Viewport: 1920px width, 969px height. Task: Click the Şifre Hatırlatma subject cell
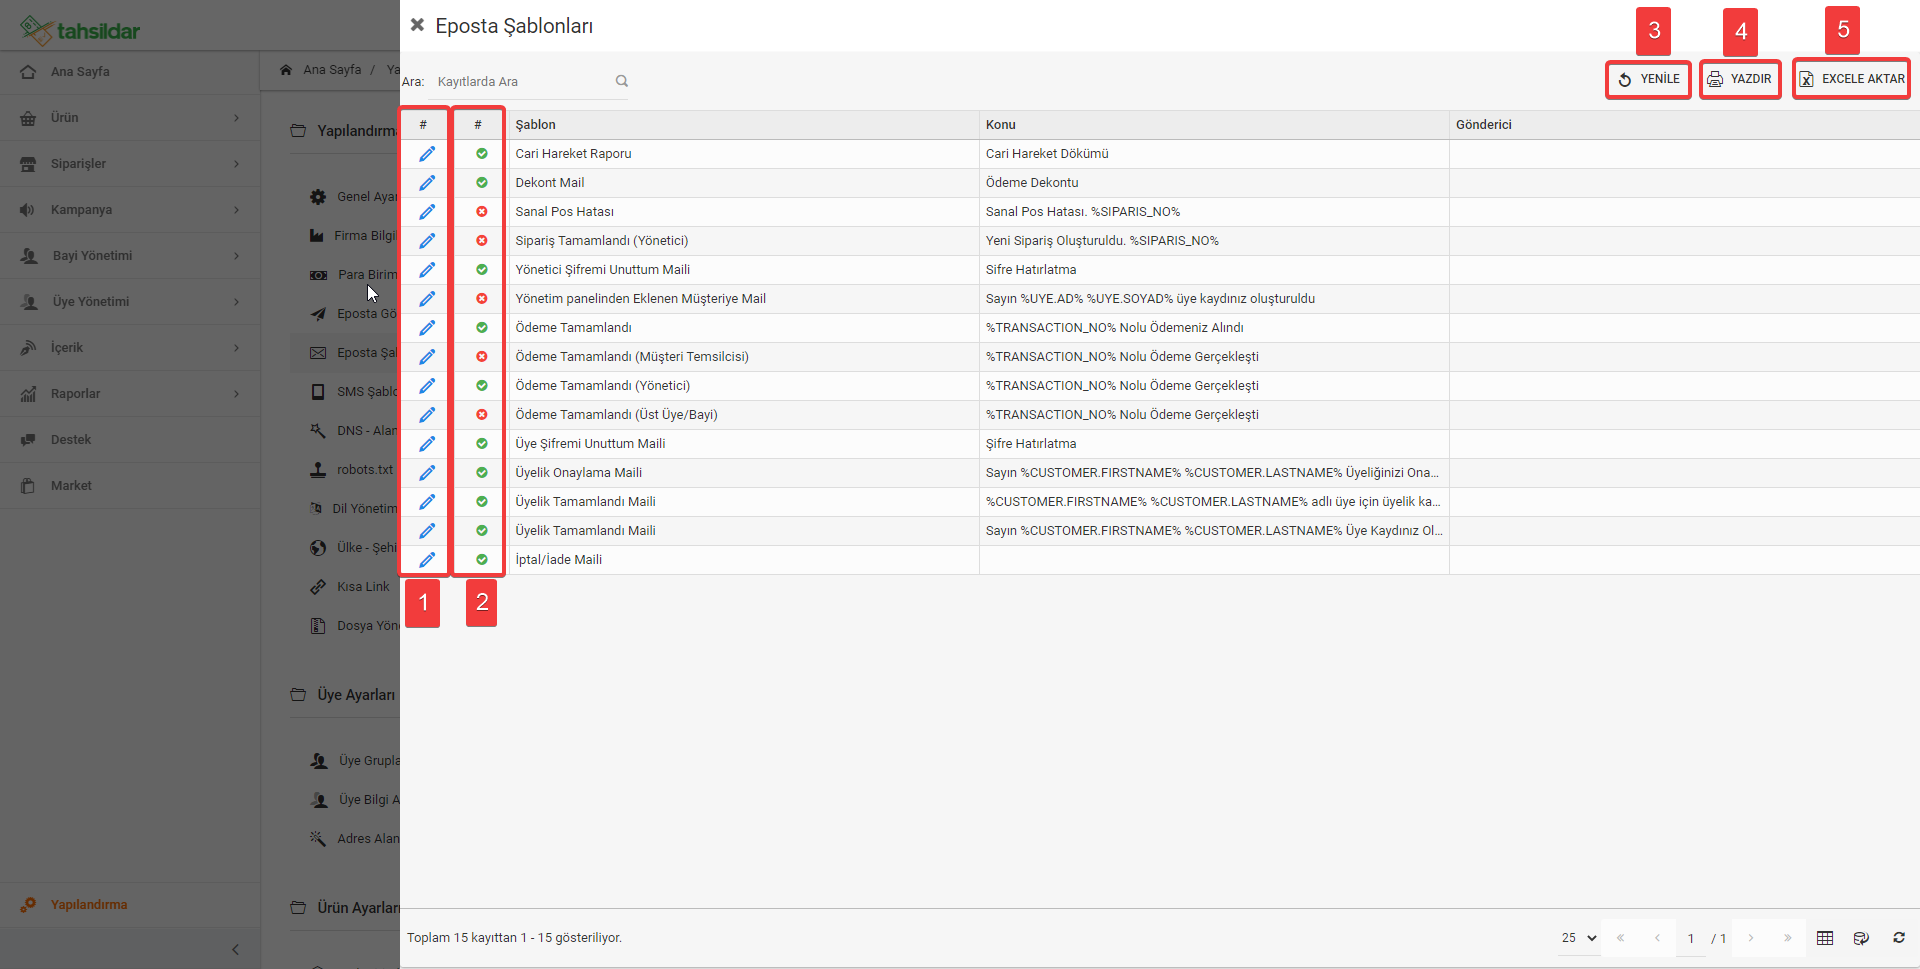click(1214, 444)
